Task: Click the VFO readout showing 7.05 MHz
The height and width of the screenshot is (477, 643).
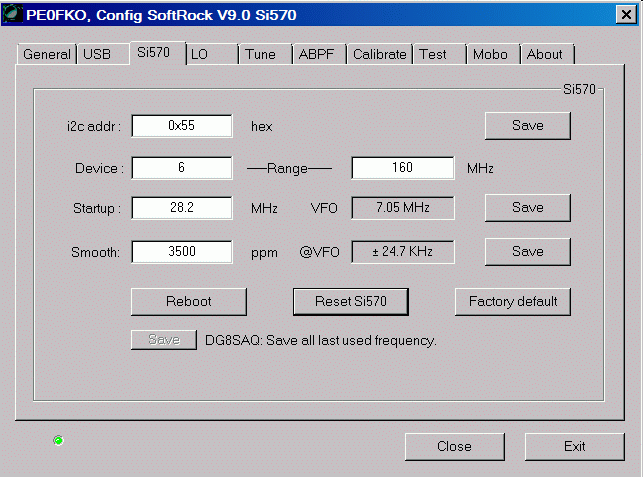Action: click(403, 208)
